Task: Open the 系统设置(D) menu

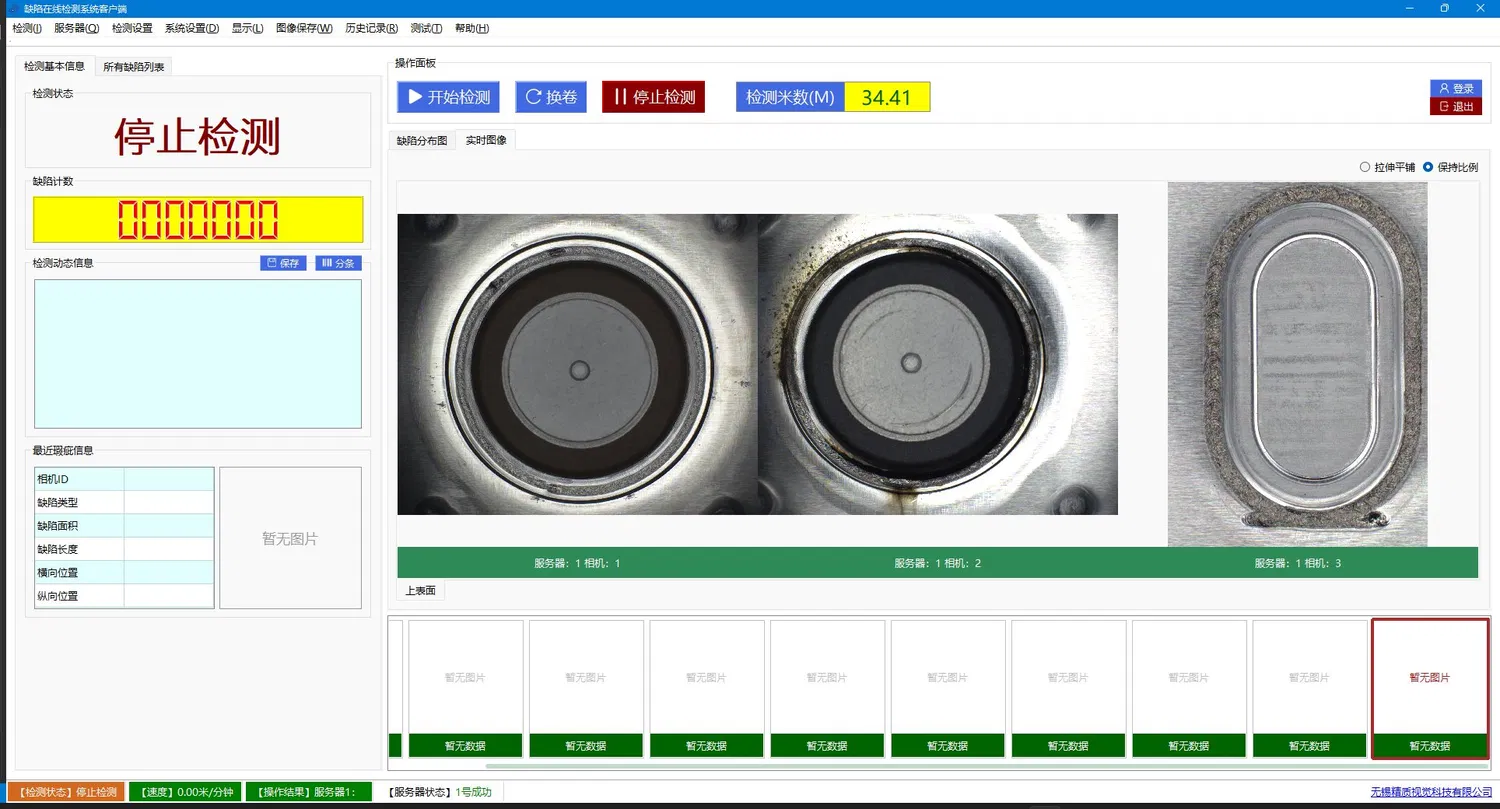Action: click(x=192, y=28)
